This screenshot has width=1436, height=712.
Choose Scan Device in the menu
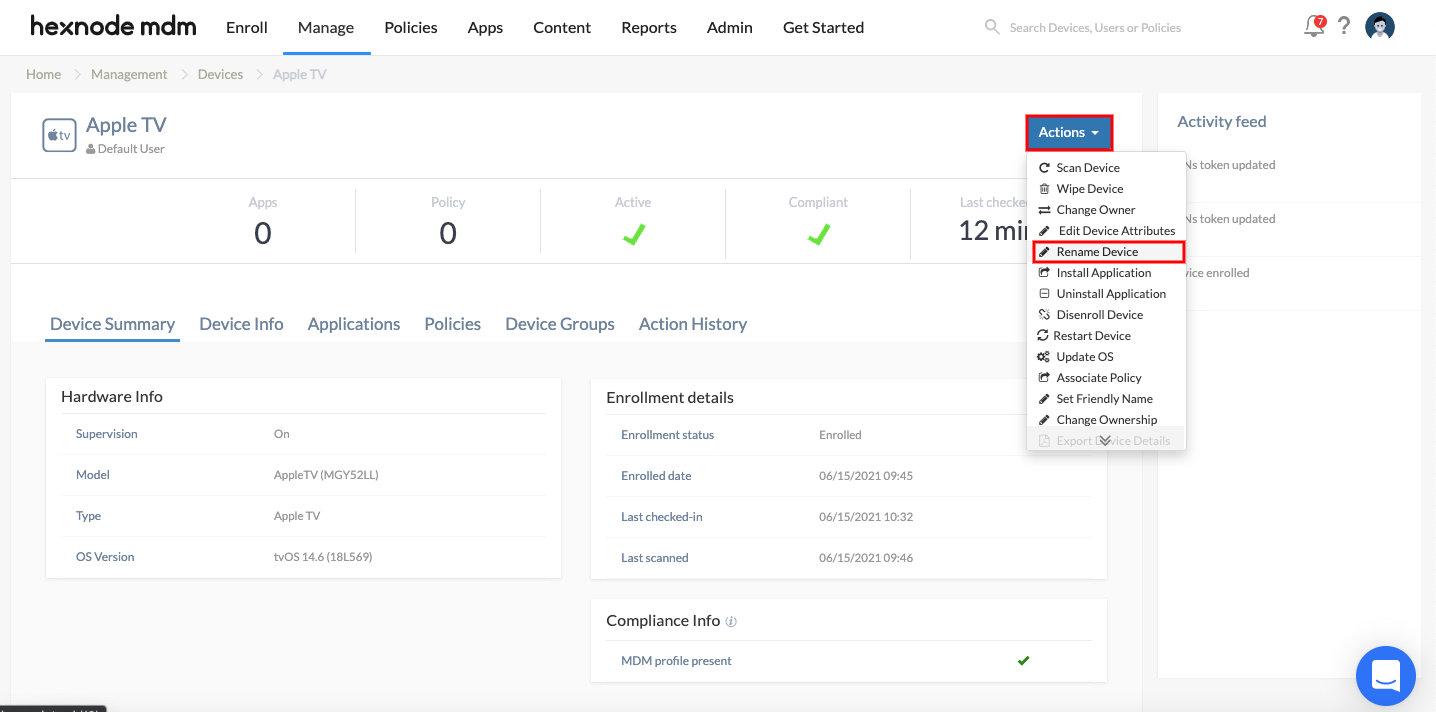pos(1088,168)
